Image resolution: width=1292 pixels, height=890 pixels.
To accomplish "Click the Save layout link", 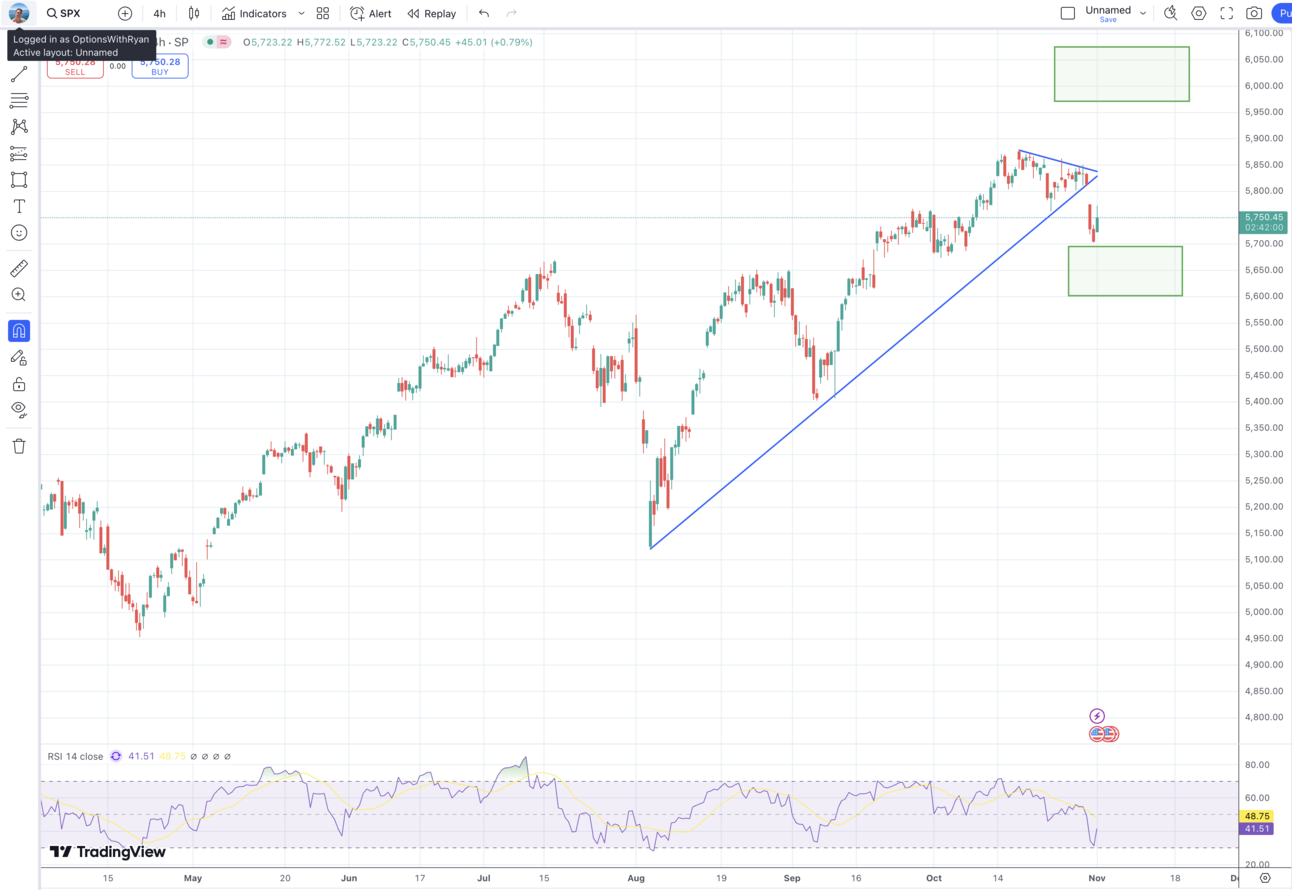I will coord(1108,19).
